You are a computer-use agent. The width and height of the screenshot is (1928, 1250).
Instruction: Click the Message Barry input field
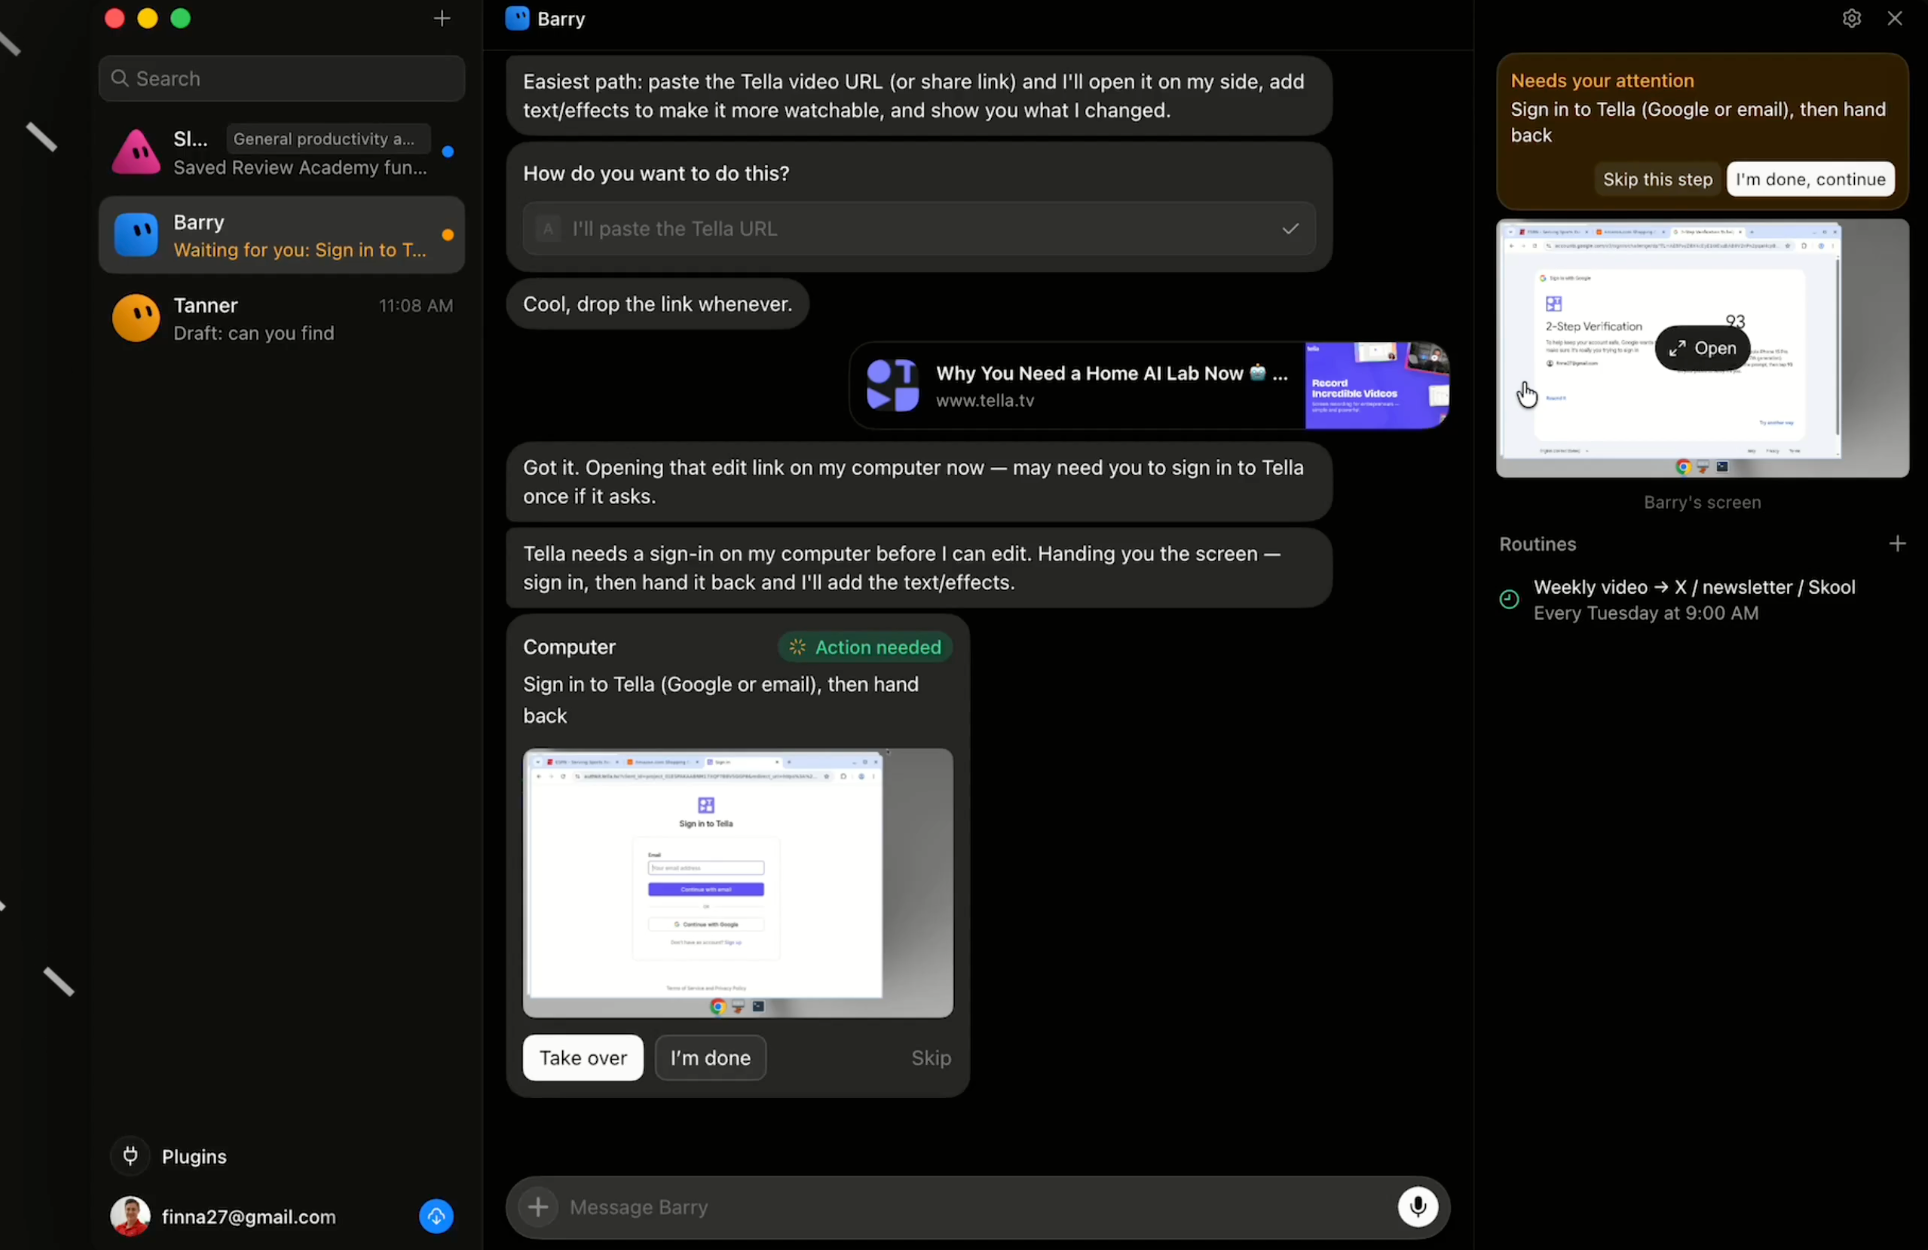pyautogui.click(x=977, y=1207)
